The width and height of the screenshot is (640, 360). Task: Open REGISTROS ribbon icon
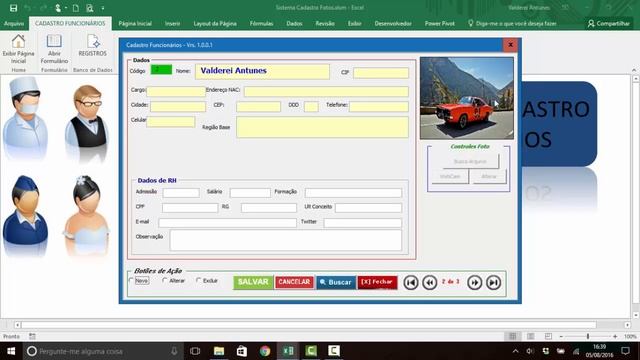tap(93, 46)
